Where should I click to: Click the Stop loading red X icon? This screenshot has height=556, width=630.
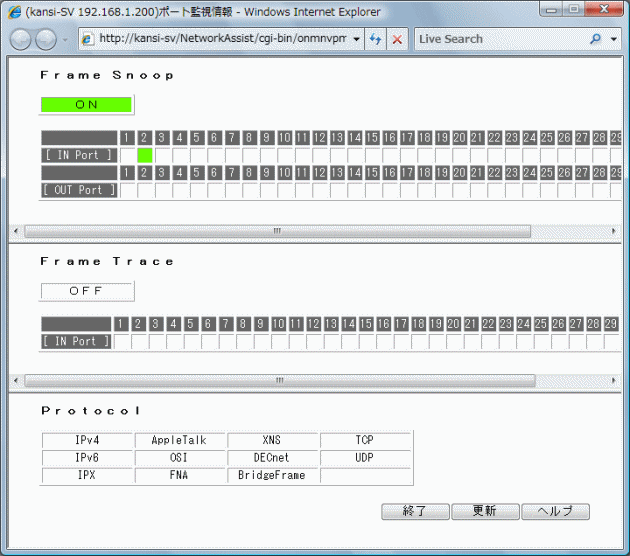[397, 39]
